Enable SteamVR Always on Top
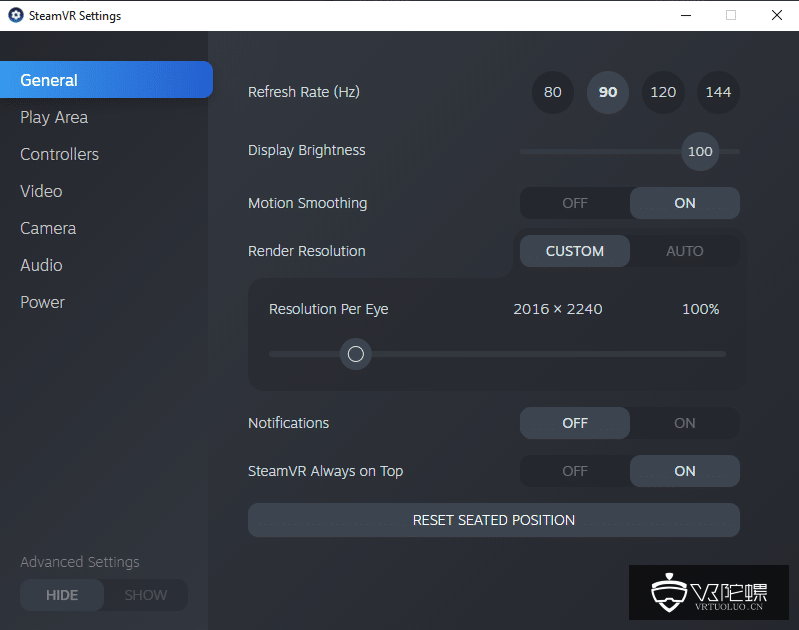799x630 pixels. (685, 471)
